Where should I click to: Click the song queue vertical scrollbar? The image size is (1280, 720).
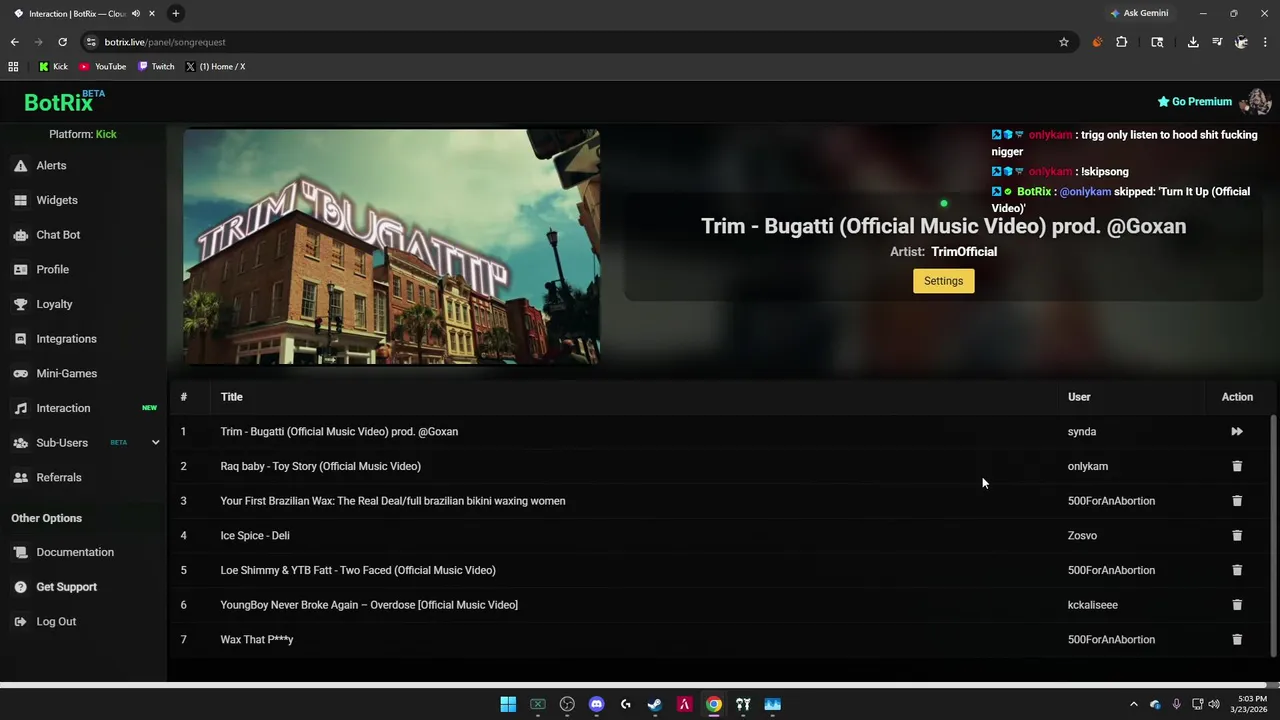[1273, 535]
